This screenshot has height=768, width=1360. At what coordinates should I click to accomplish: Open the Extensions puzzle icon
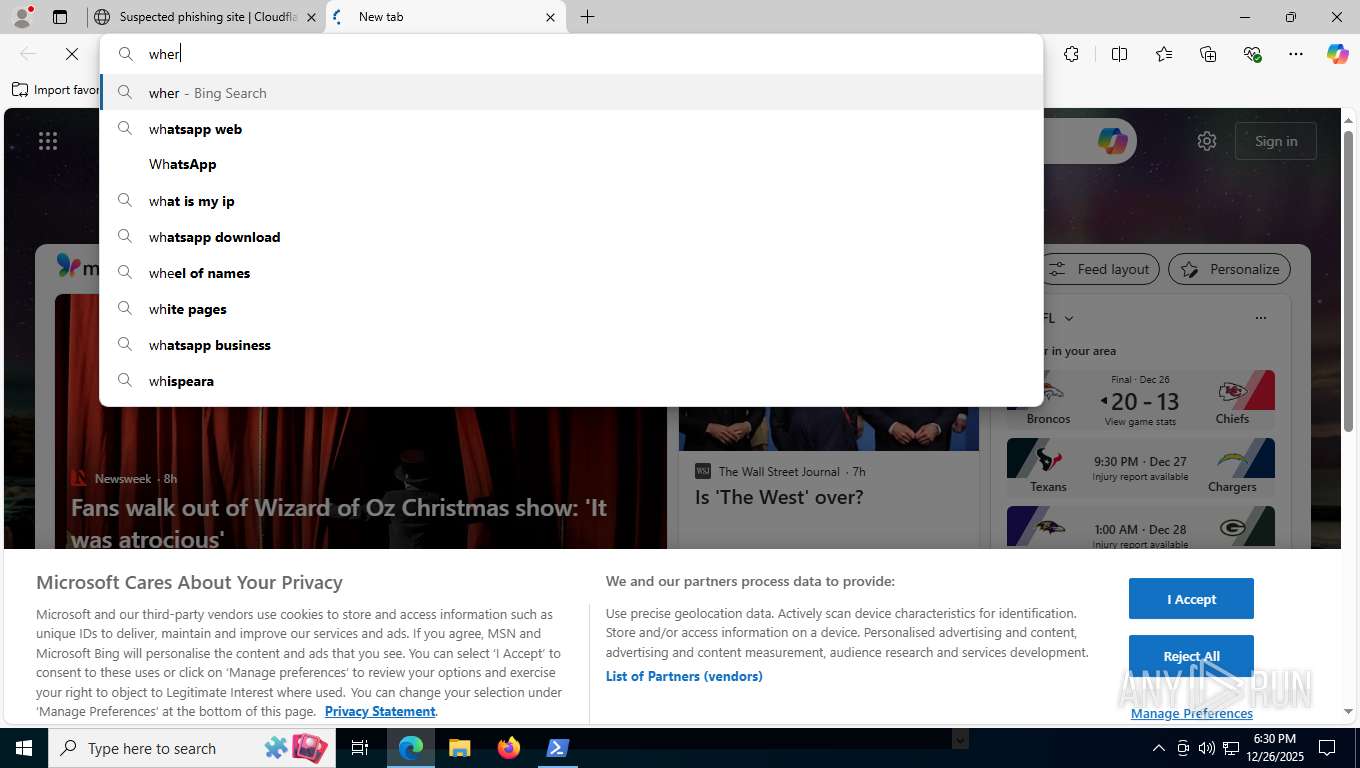pyautogui.click(x=1072, y=54)
